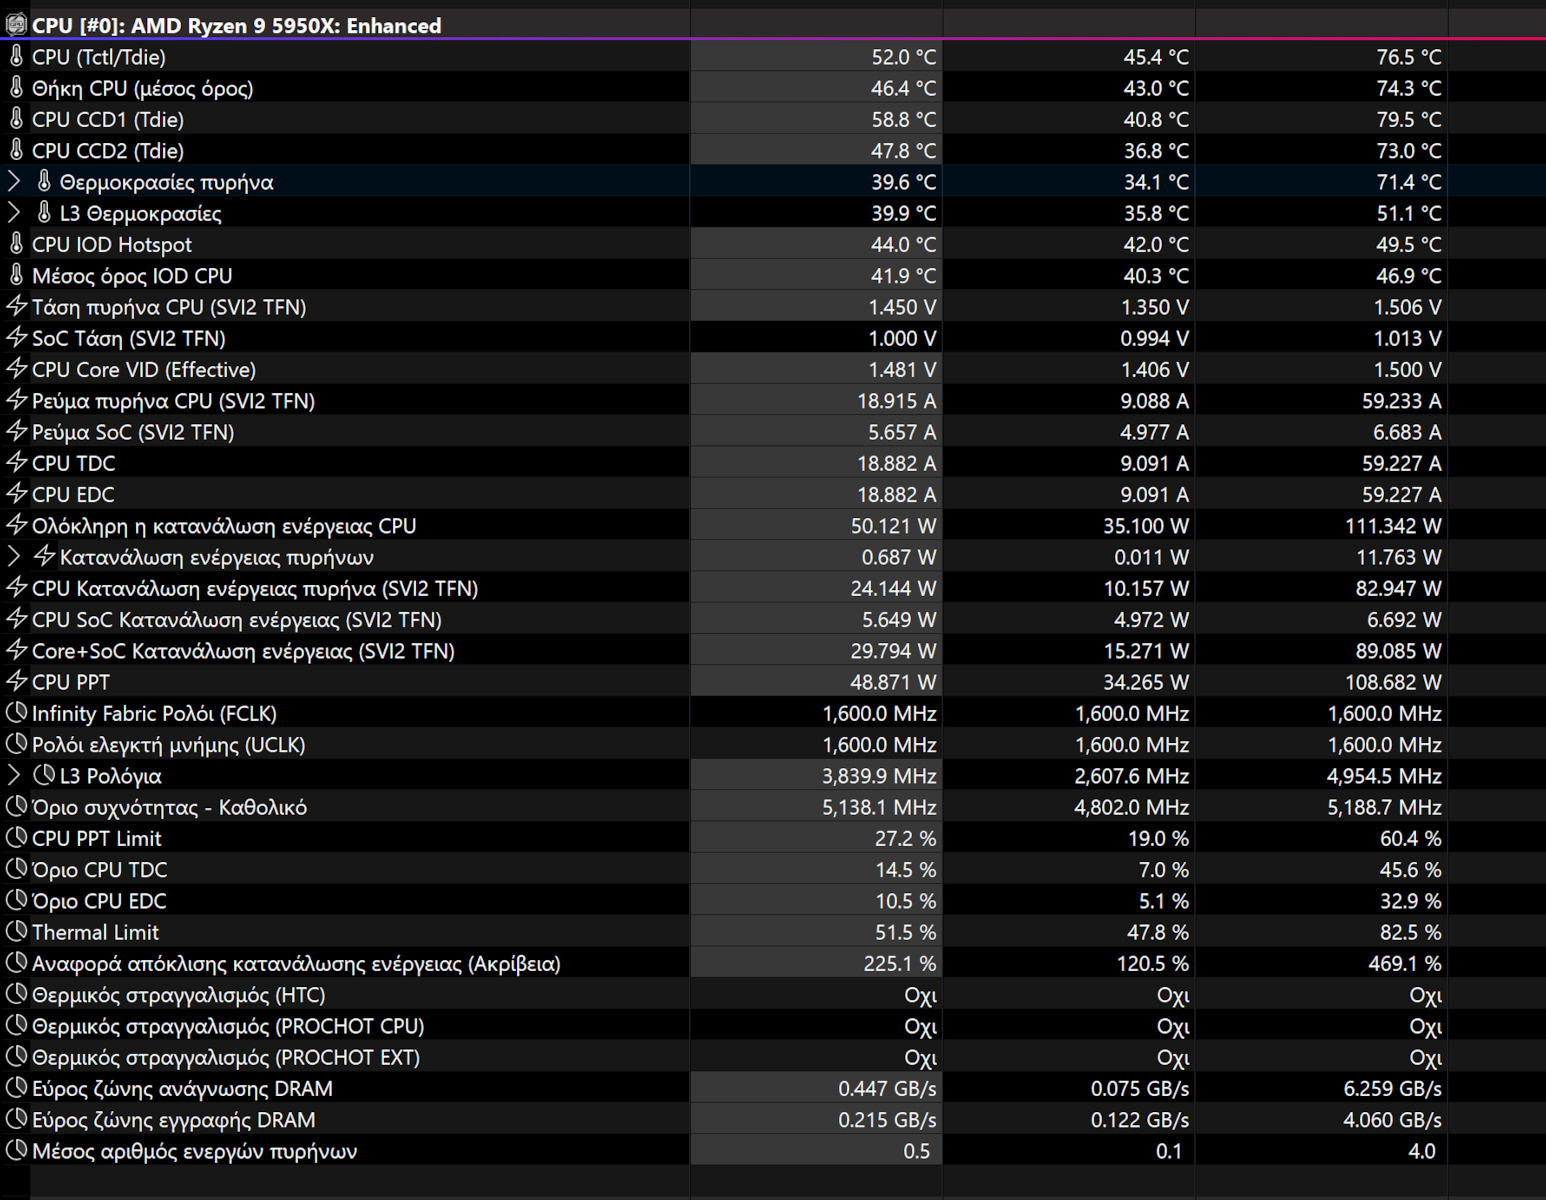1546x1200 pixels.
Task: Click the lightning icon next to CPU PPT
Action: click(x=16, y=682)
